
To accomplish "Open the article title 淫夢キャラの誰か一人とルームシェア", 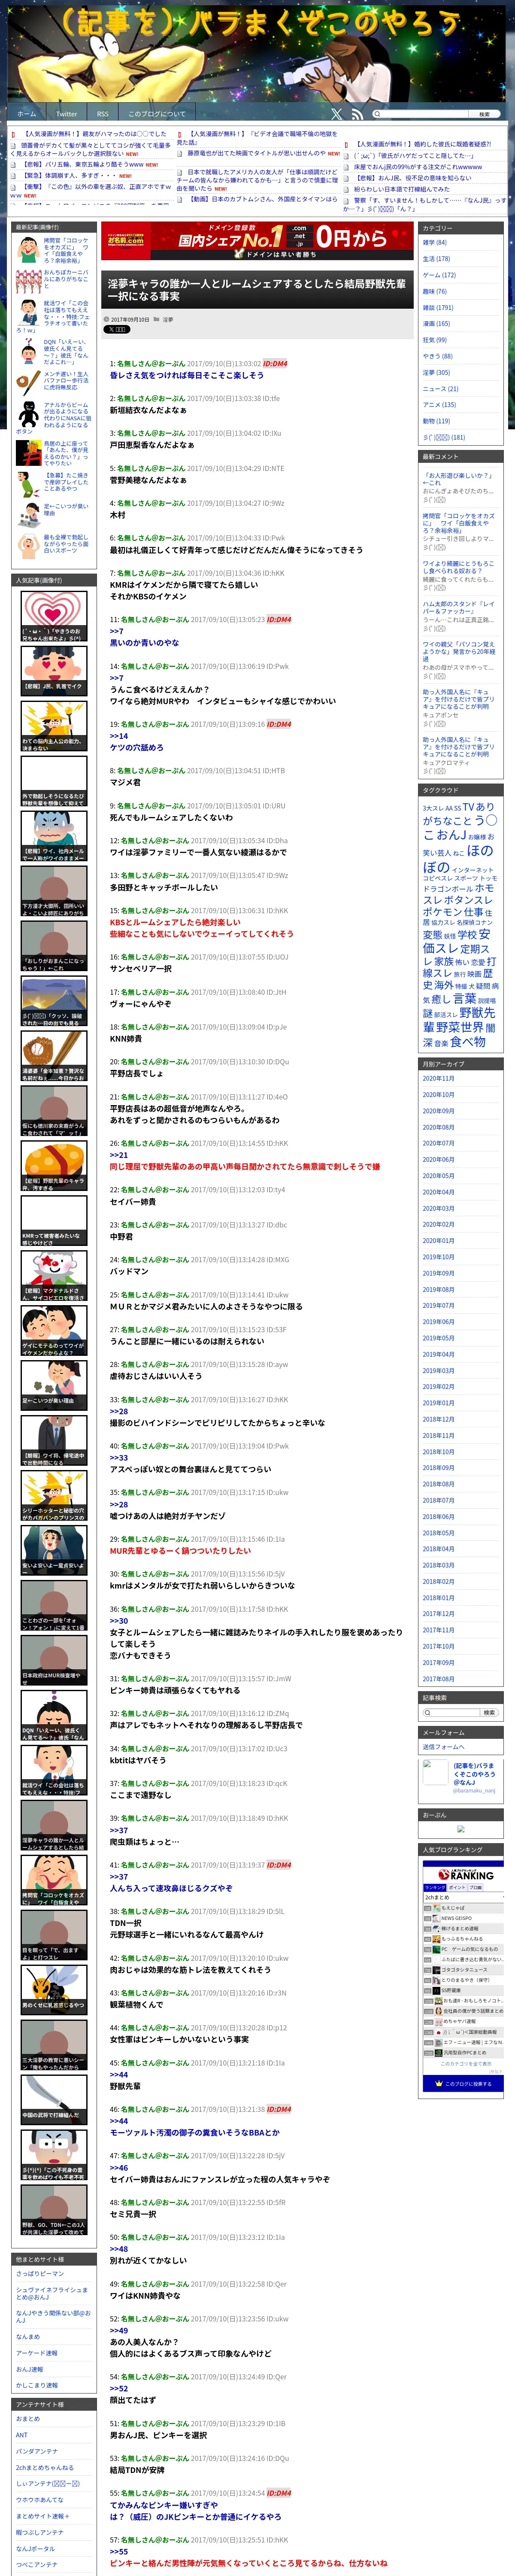I will pos(257,290).
